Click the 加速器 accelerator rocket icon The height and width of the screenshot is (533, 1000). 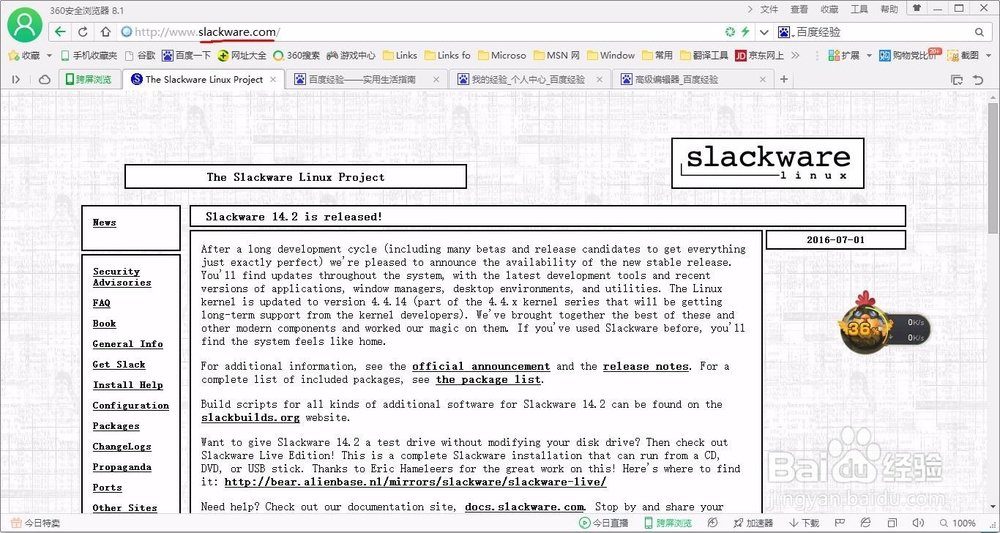tap(752, 523)
